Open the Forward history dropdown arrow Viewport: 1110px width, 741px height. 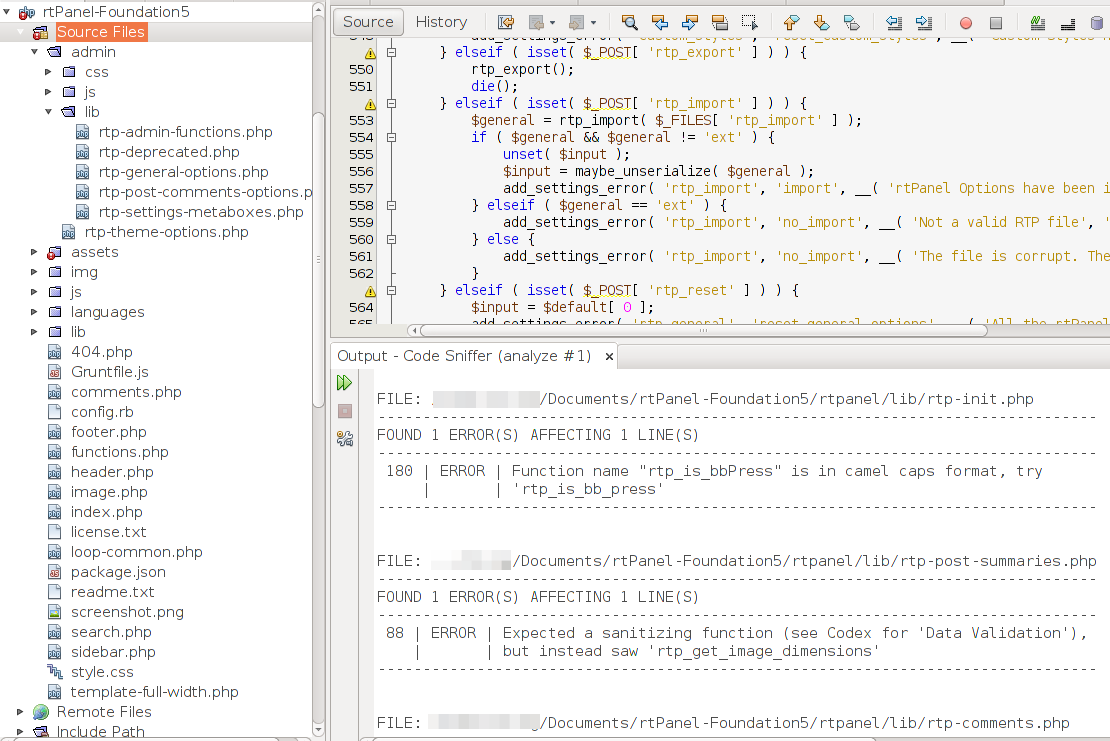coord(593,23)
